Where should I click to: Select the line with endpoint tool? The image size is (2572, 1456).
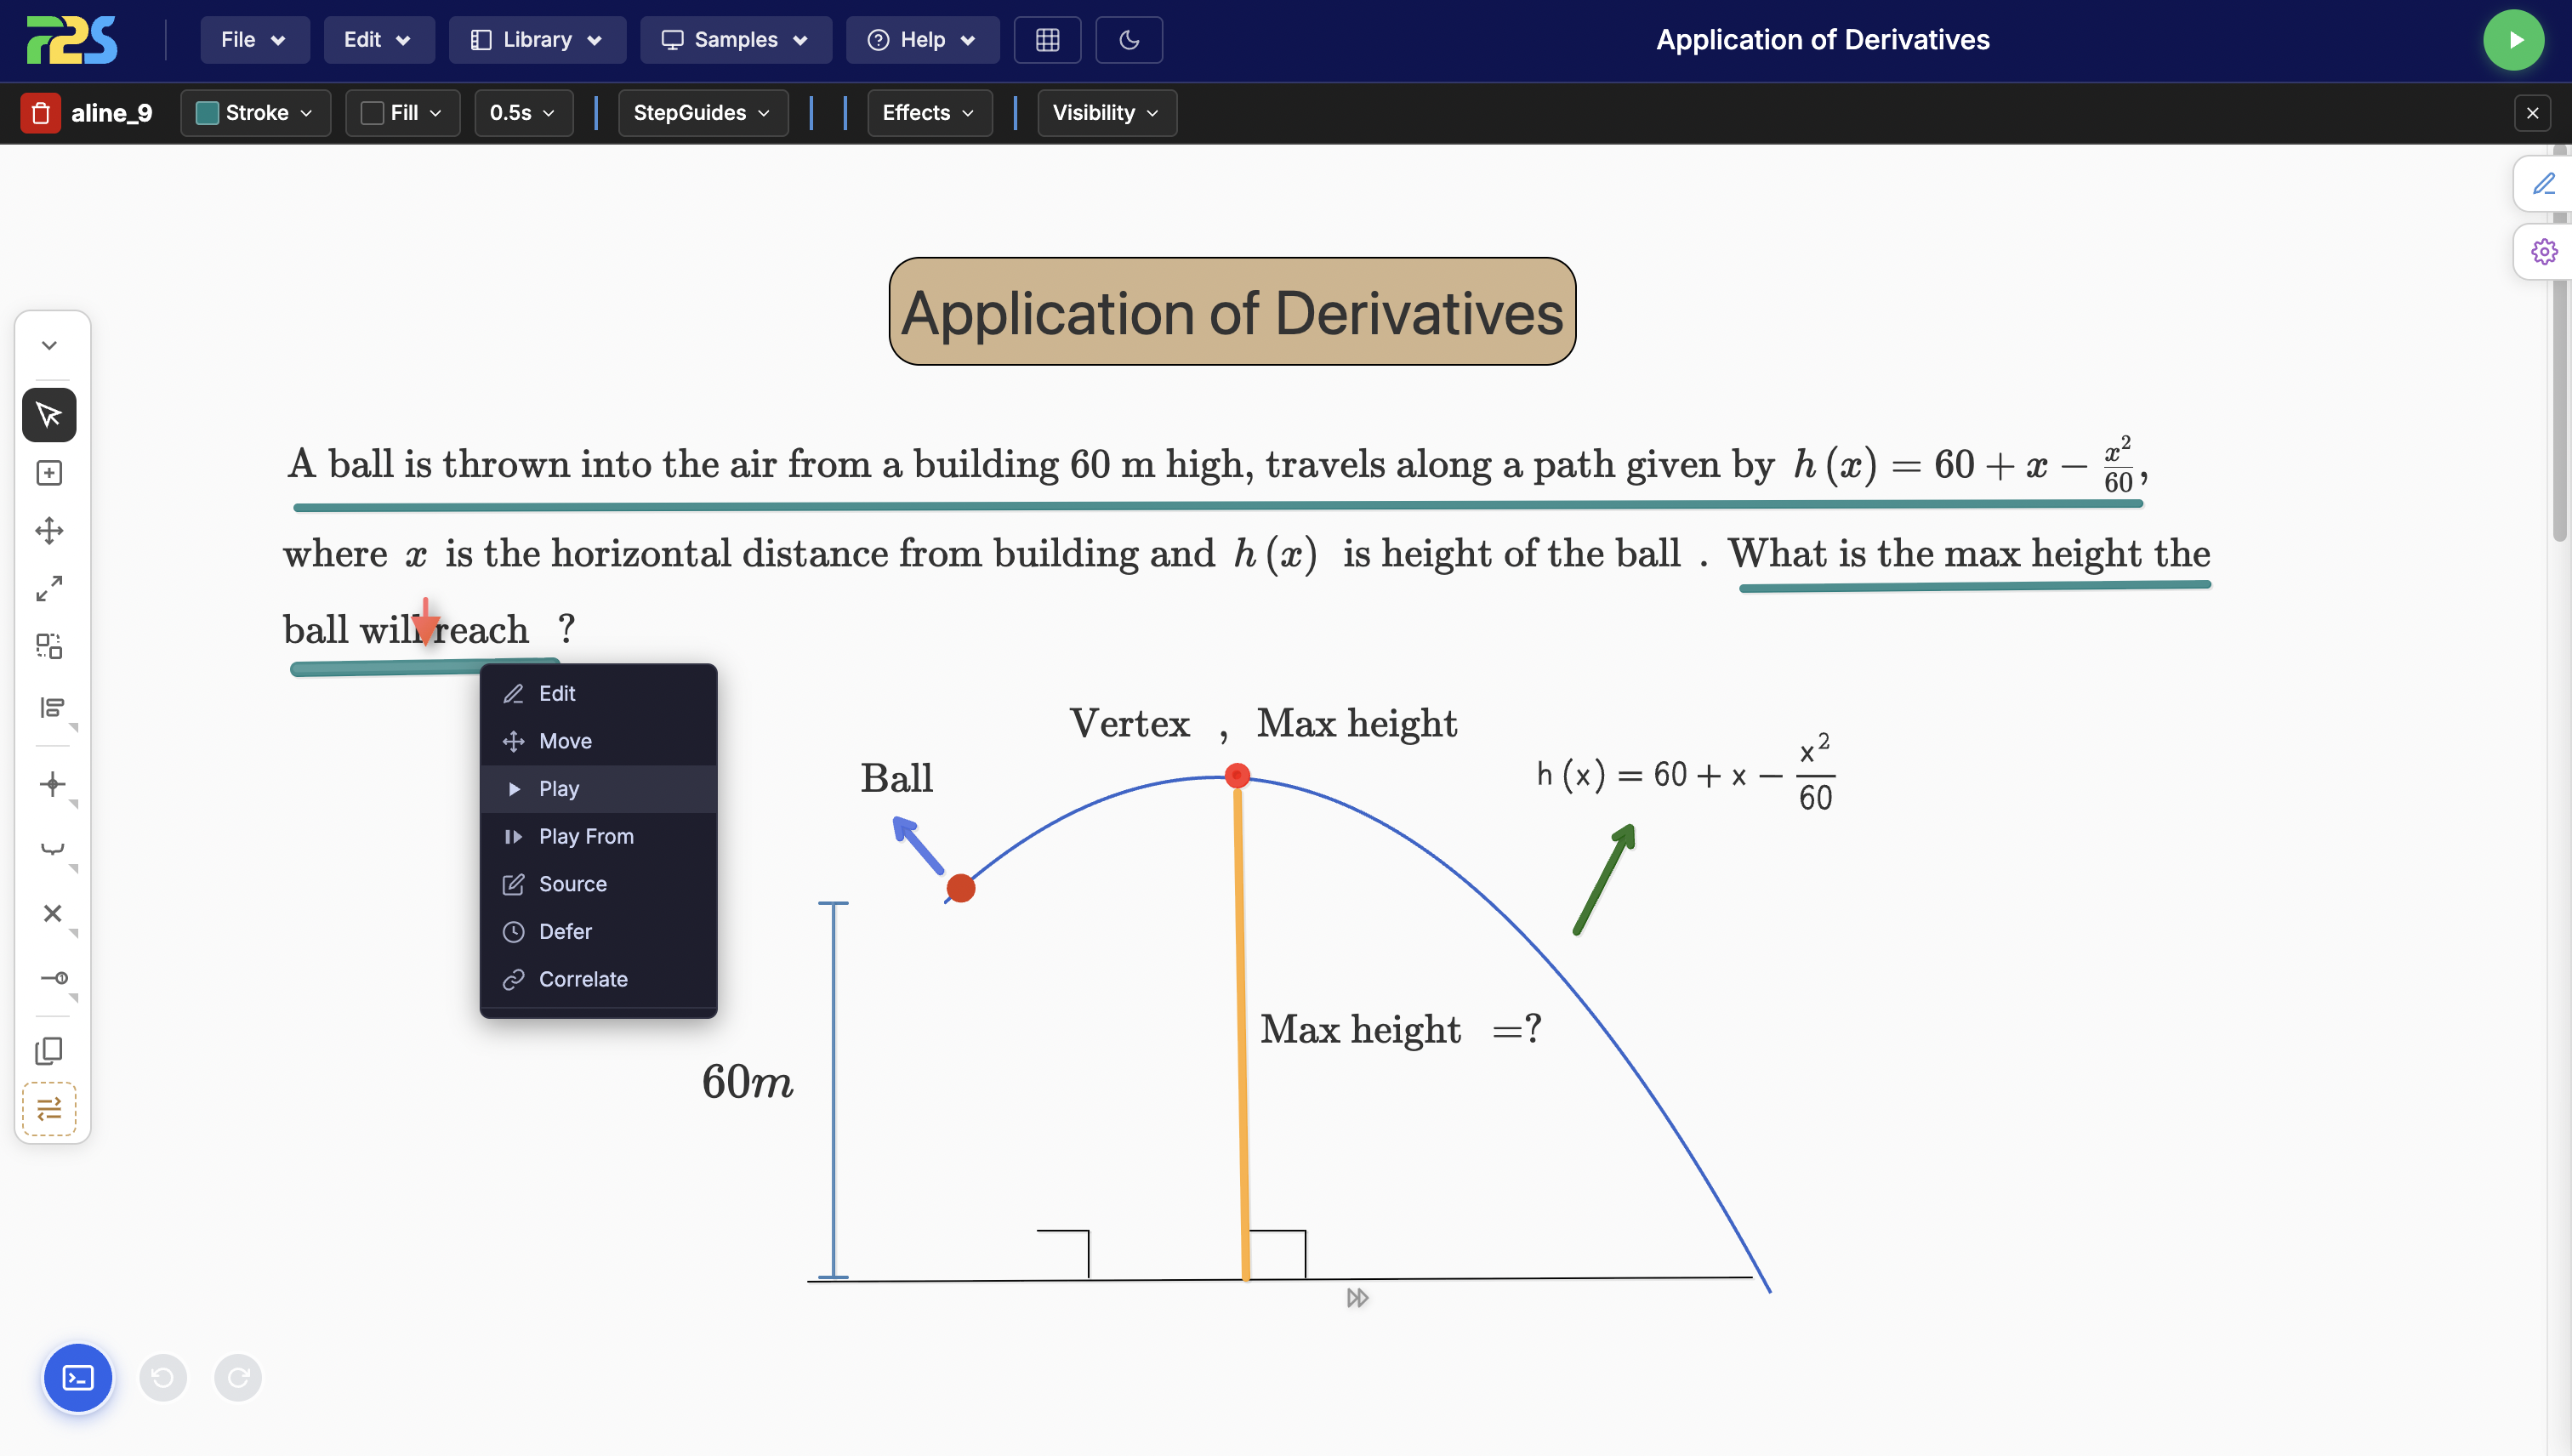click(x=52, y=978)
